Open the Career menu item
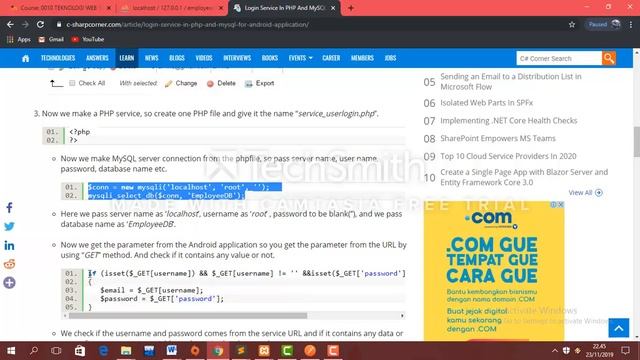 tap(331, 58)
